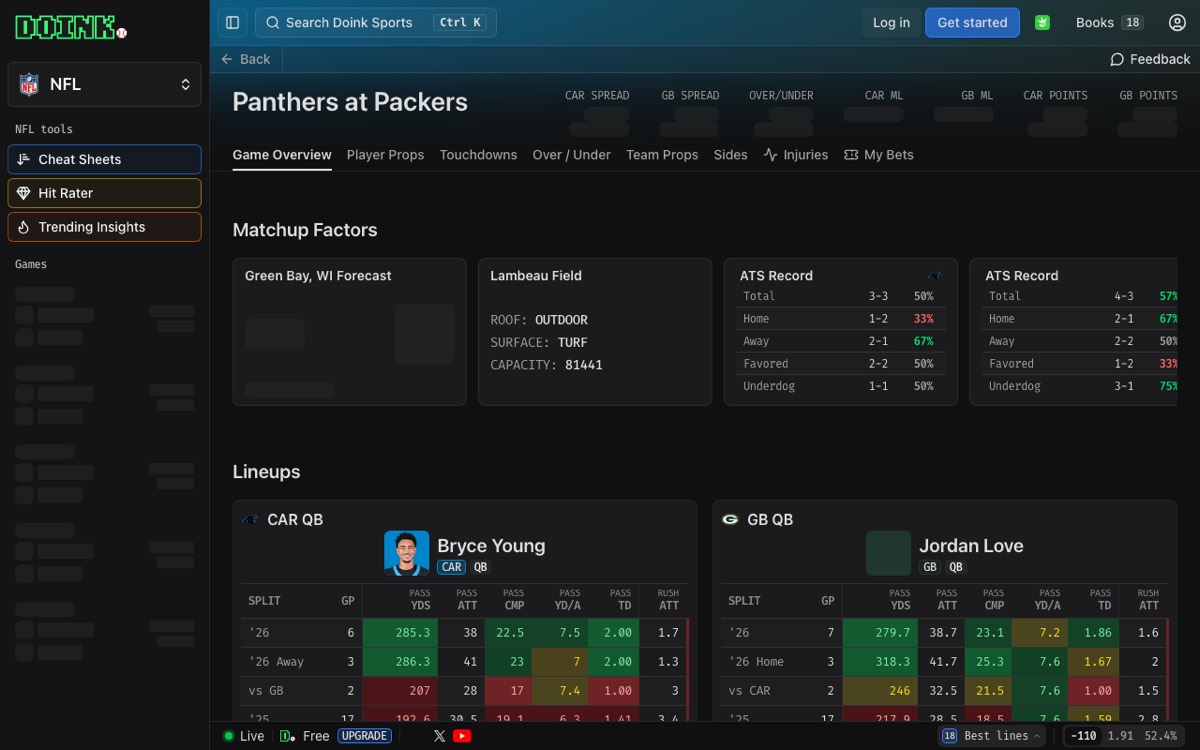The height and width of the screenshot is (750, 1200).
Task: Click the Hit Rater diamond icon
Action: 24,193
